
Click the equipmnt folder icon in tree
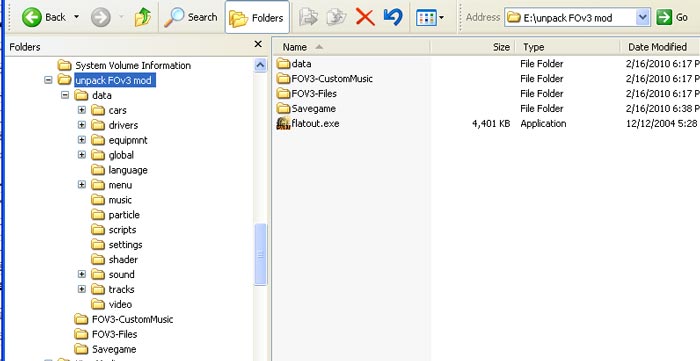(x=98, y=140)
